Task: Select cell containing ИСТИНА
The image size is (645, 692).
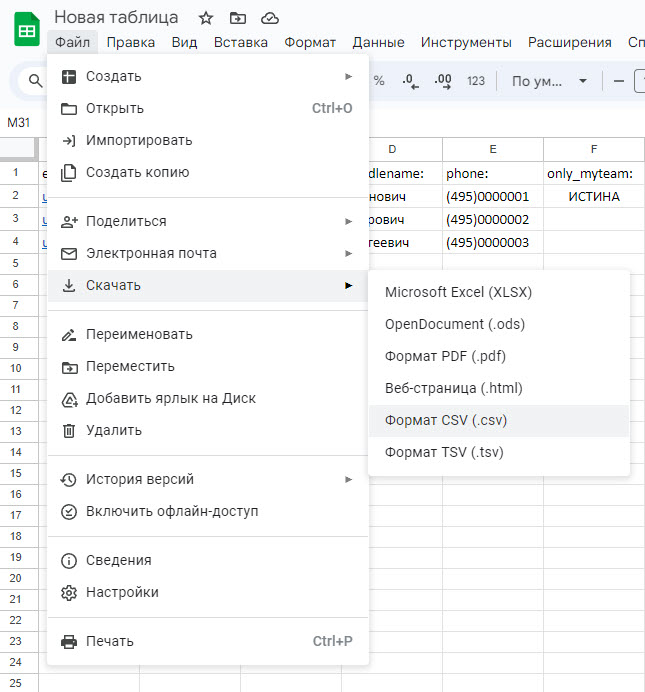Action: 594,196
